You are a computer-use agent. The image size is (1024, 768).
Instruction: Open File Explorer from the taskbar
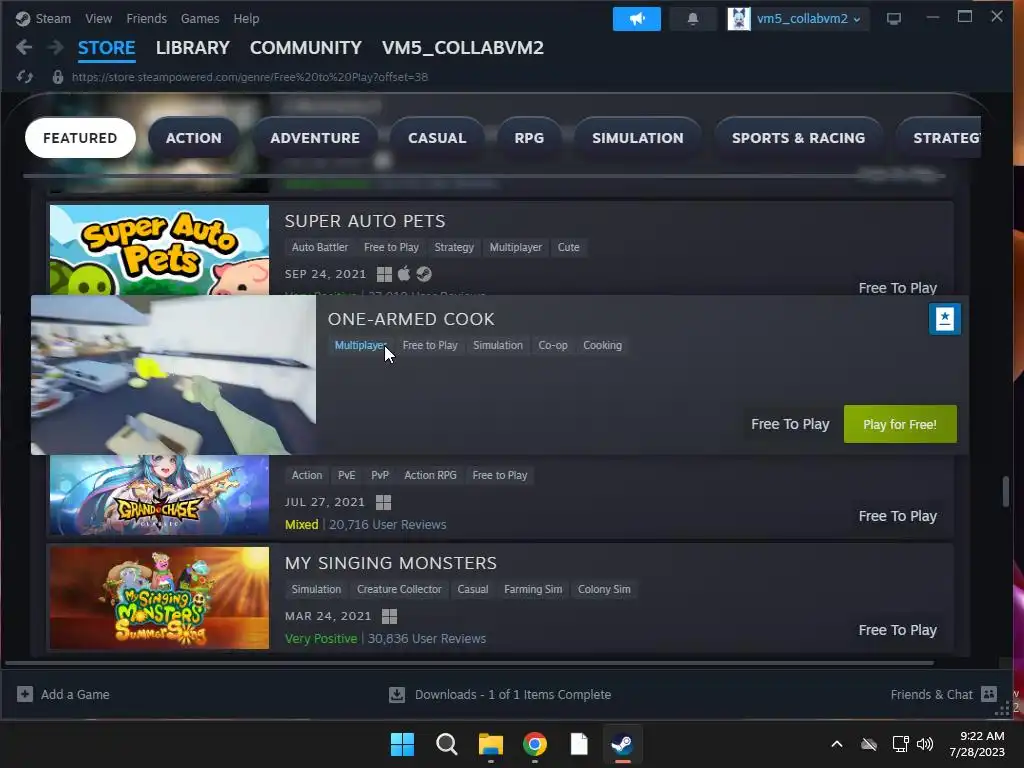[x=490, y=744]
